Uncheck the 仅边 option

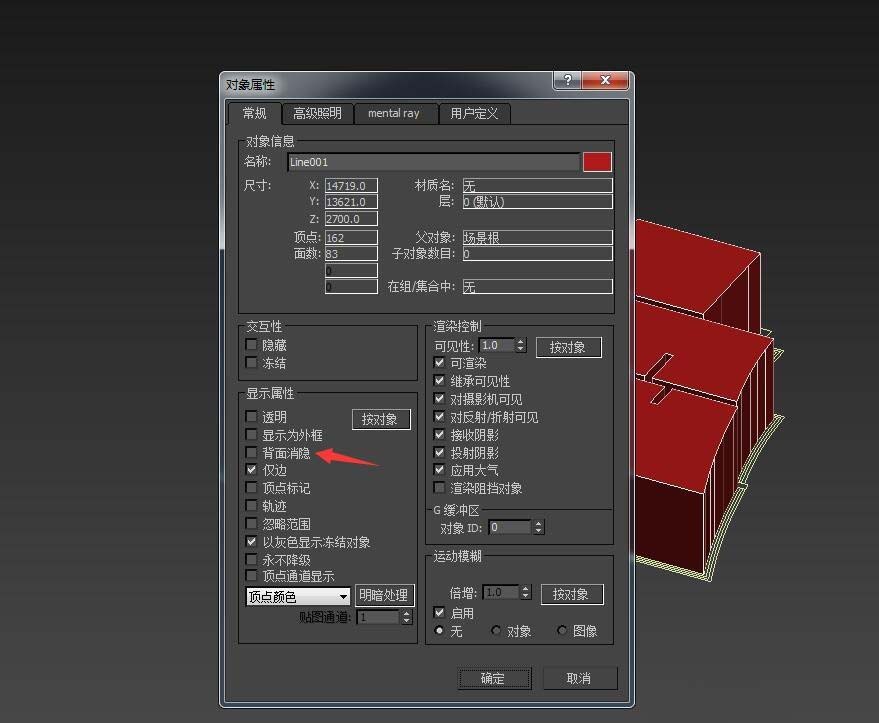tap(251, 470)
